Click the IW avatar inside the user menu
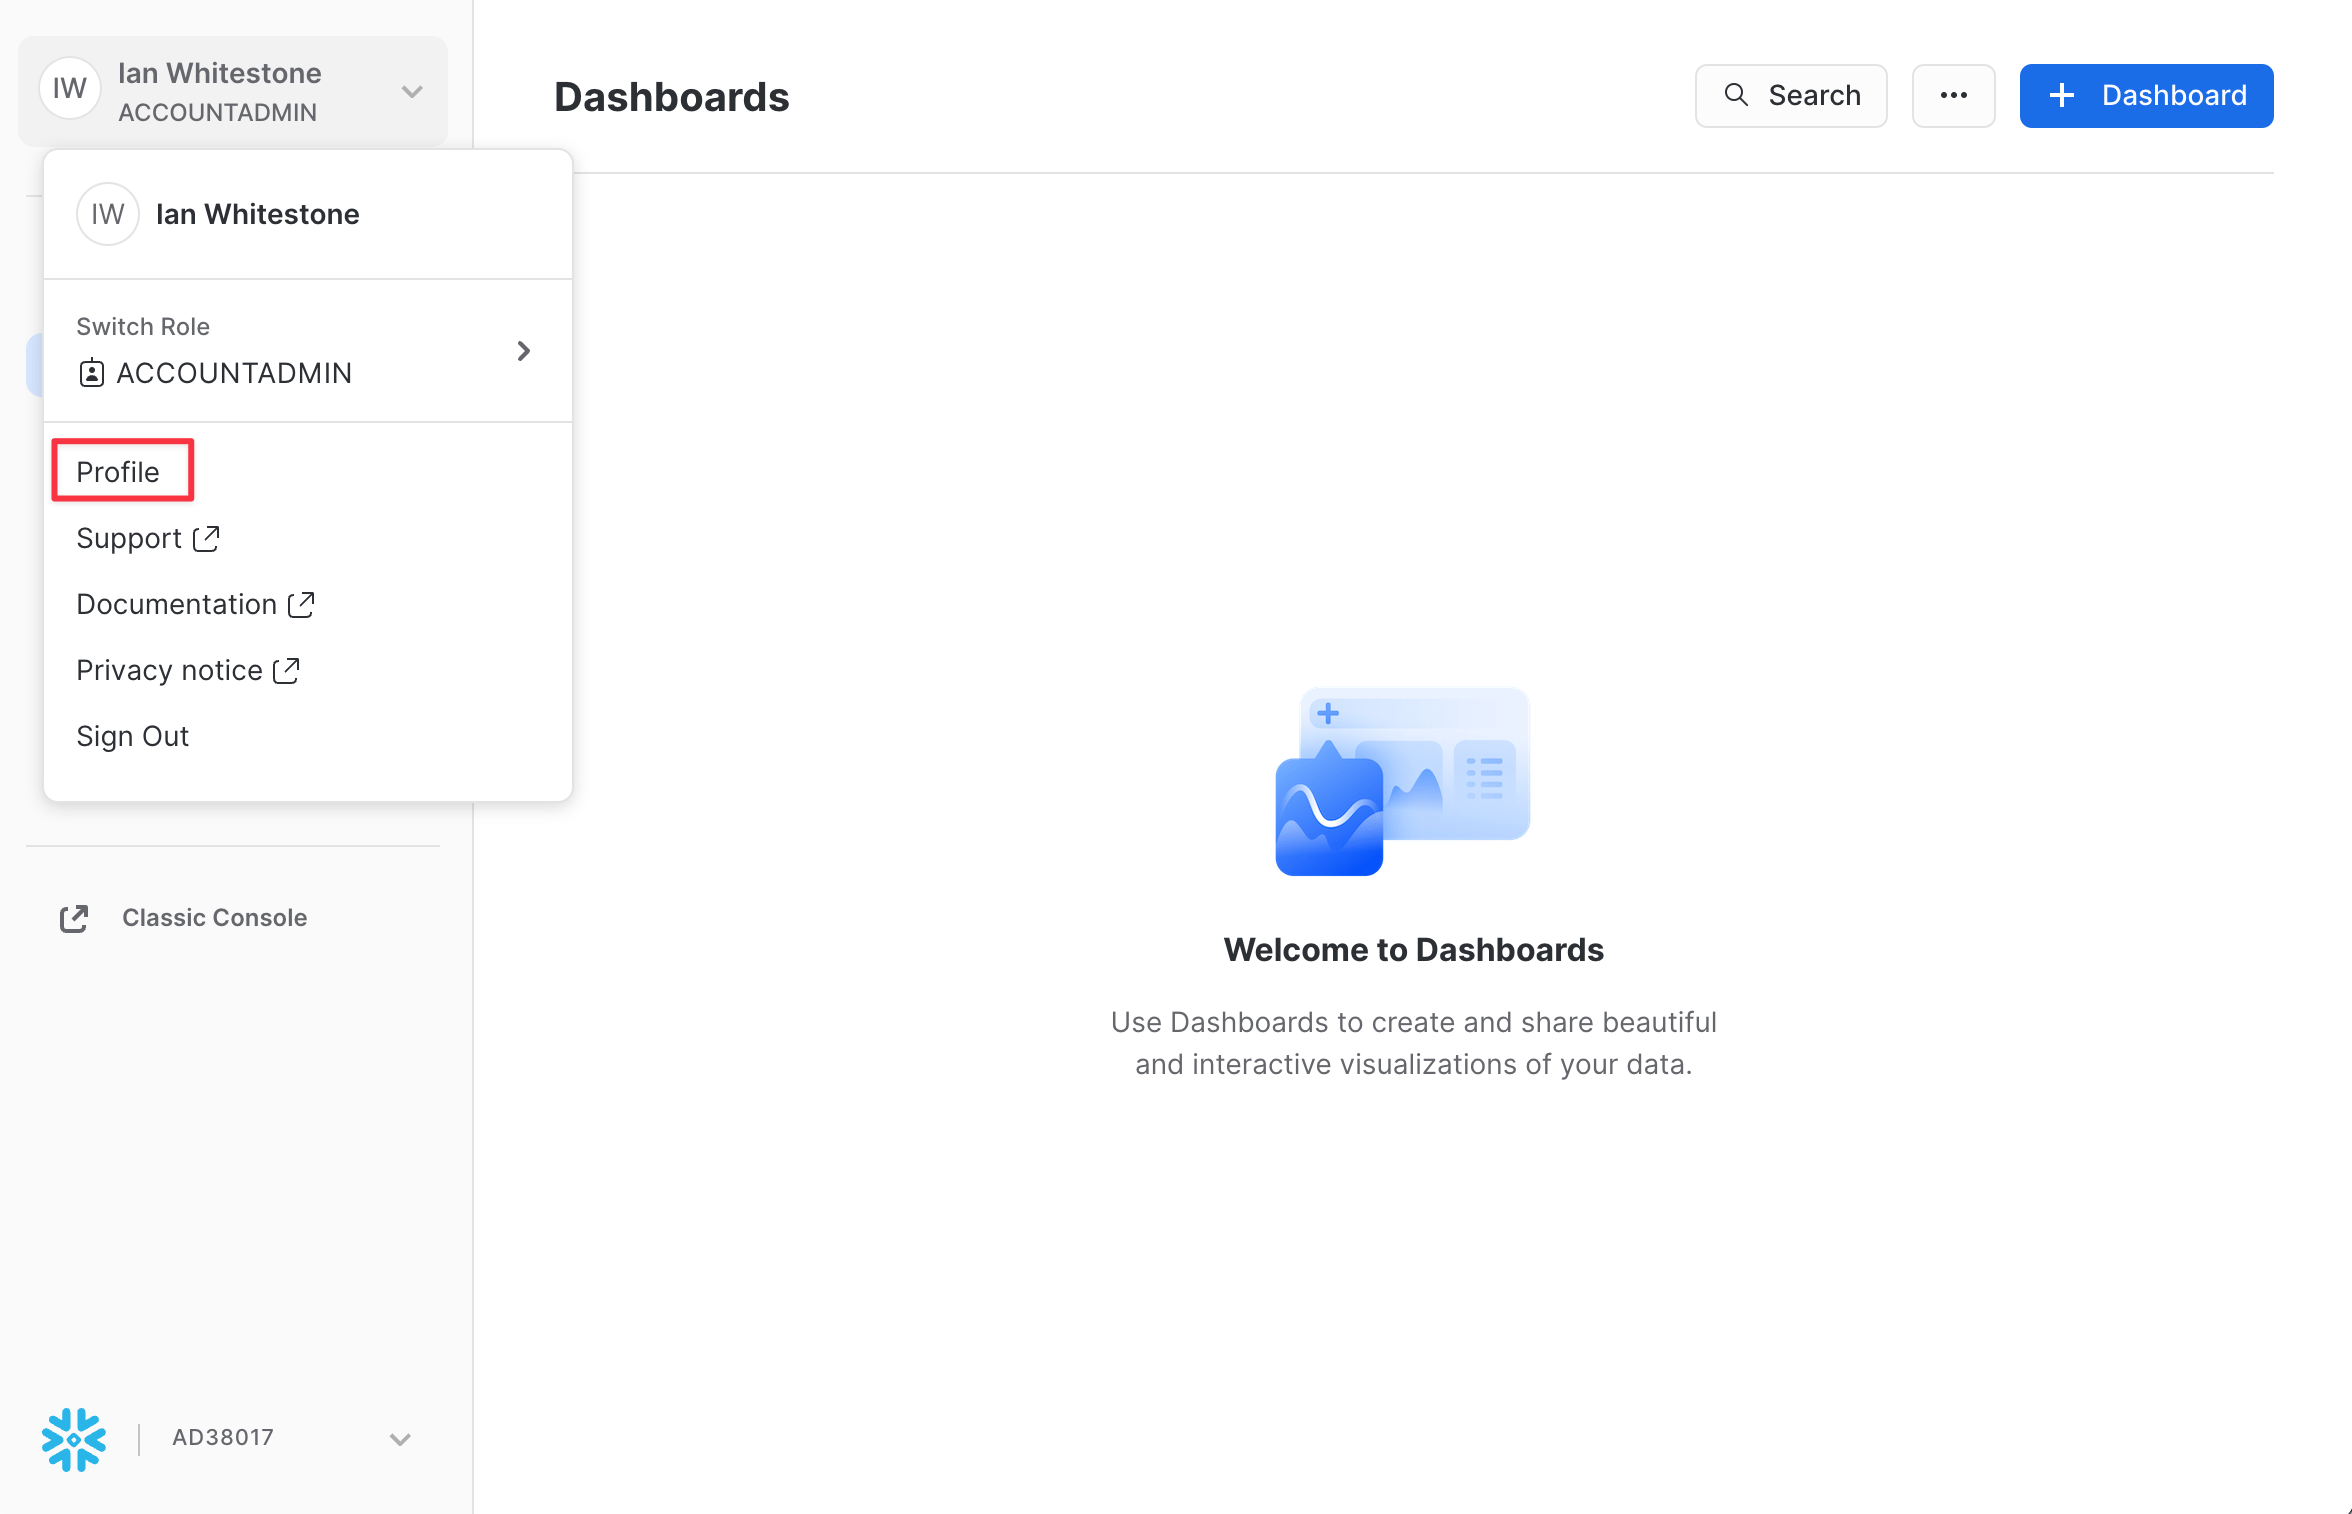Image resolution: width=2352 pixels, height=1514 pixels. point(107,214)
